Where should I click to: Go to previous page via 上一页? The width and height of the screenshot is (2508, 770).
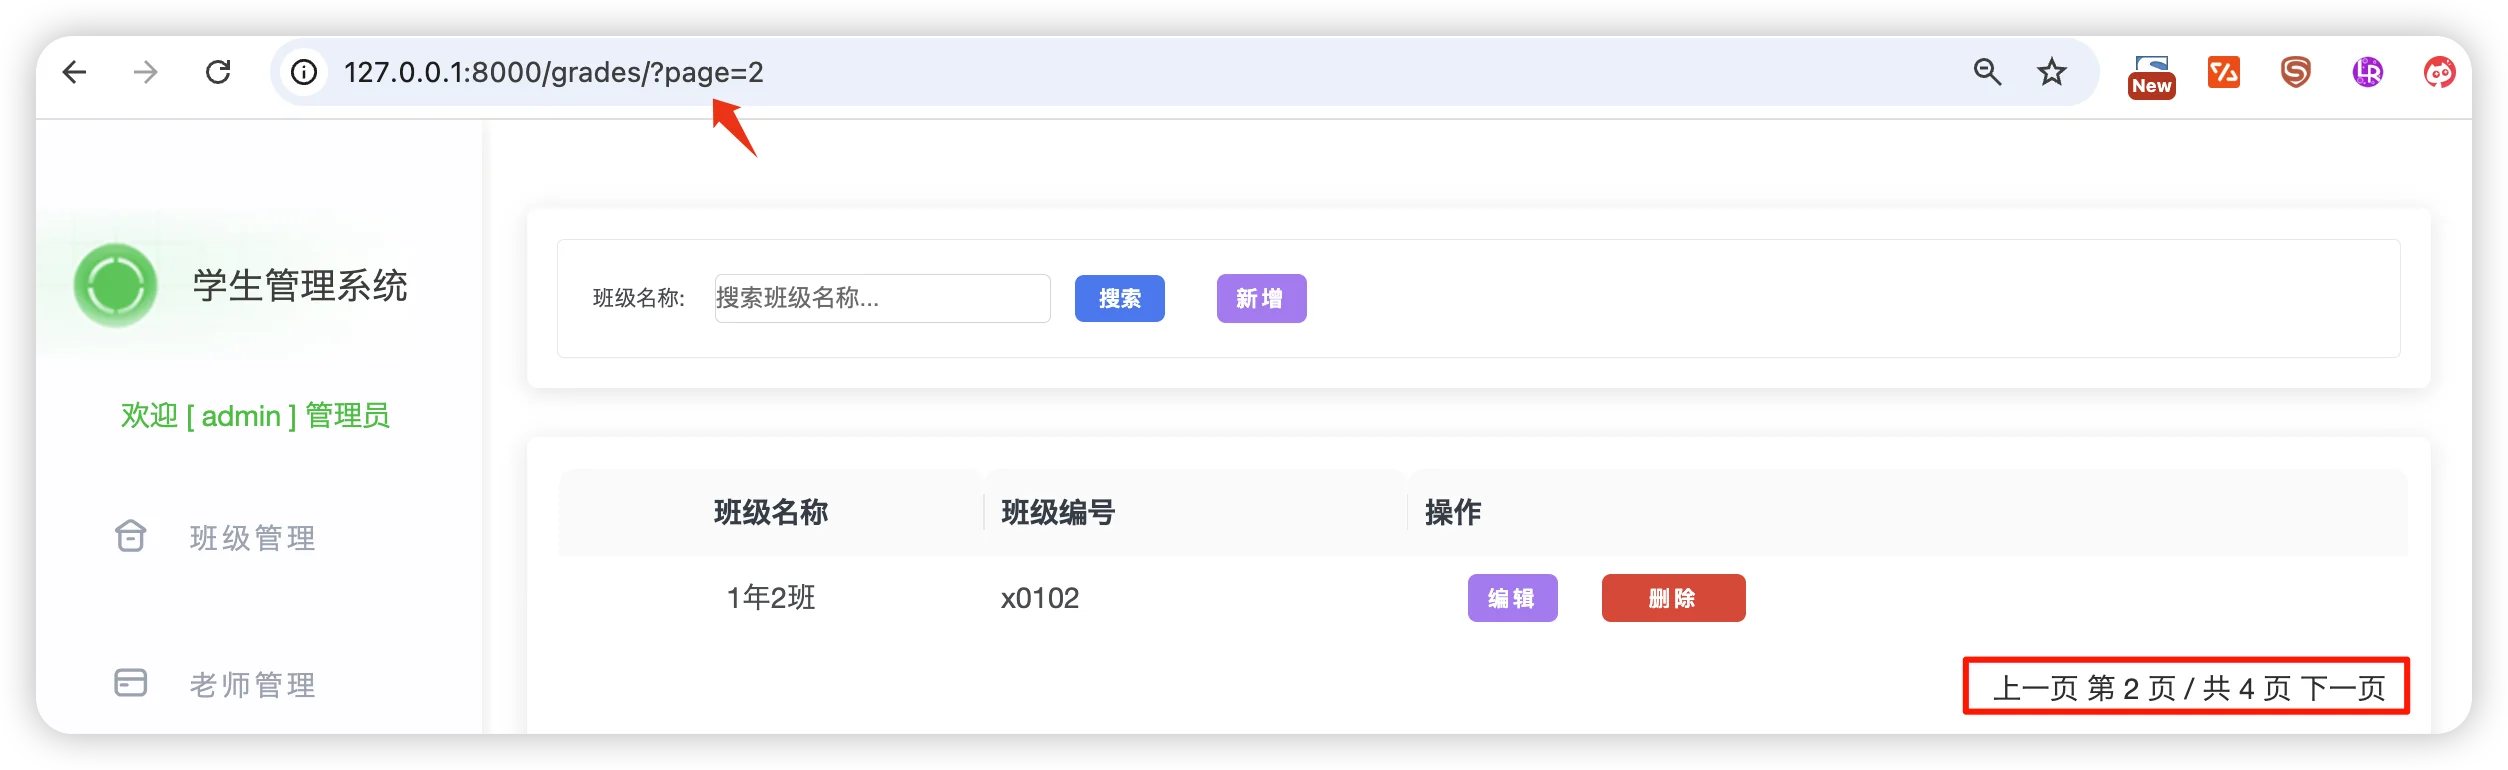[x=2036, y=688]
